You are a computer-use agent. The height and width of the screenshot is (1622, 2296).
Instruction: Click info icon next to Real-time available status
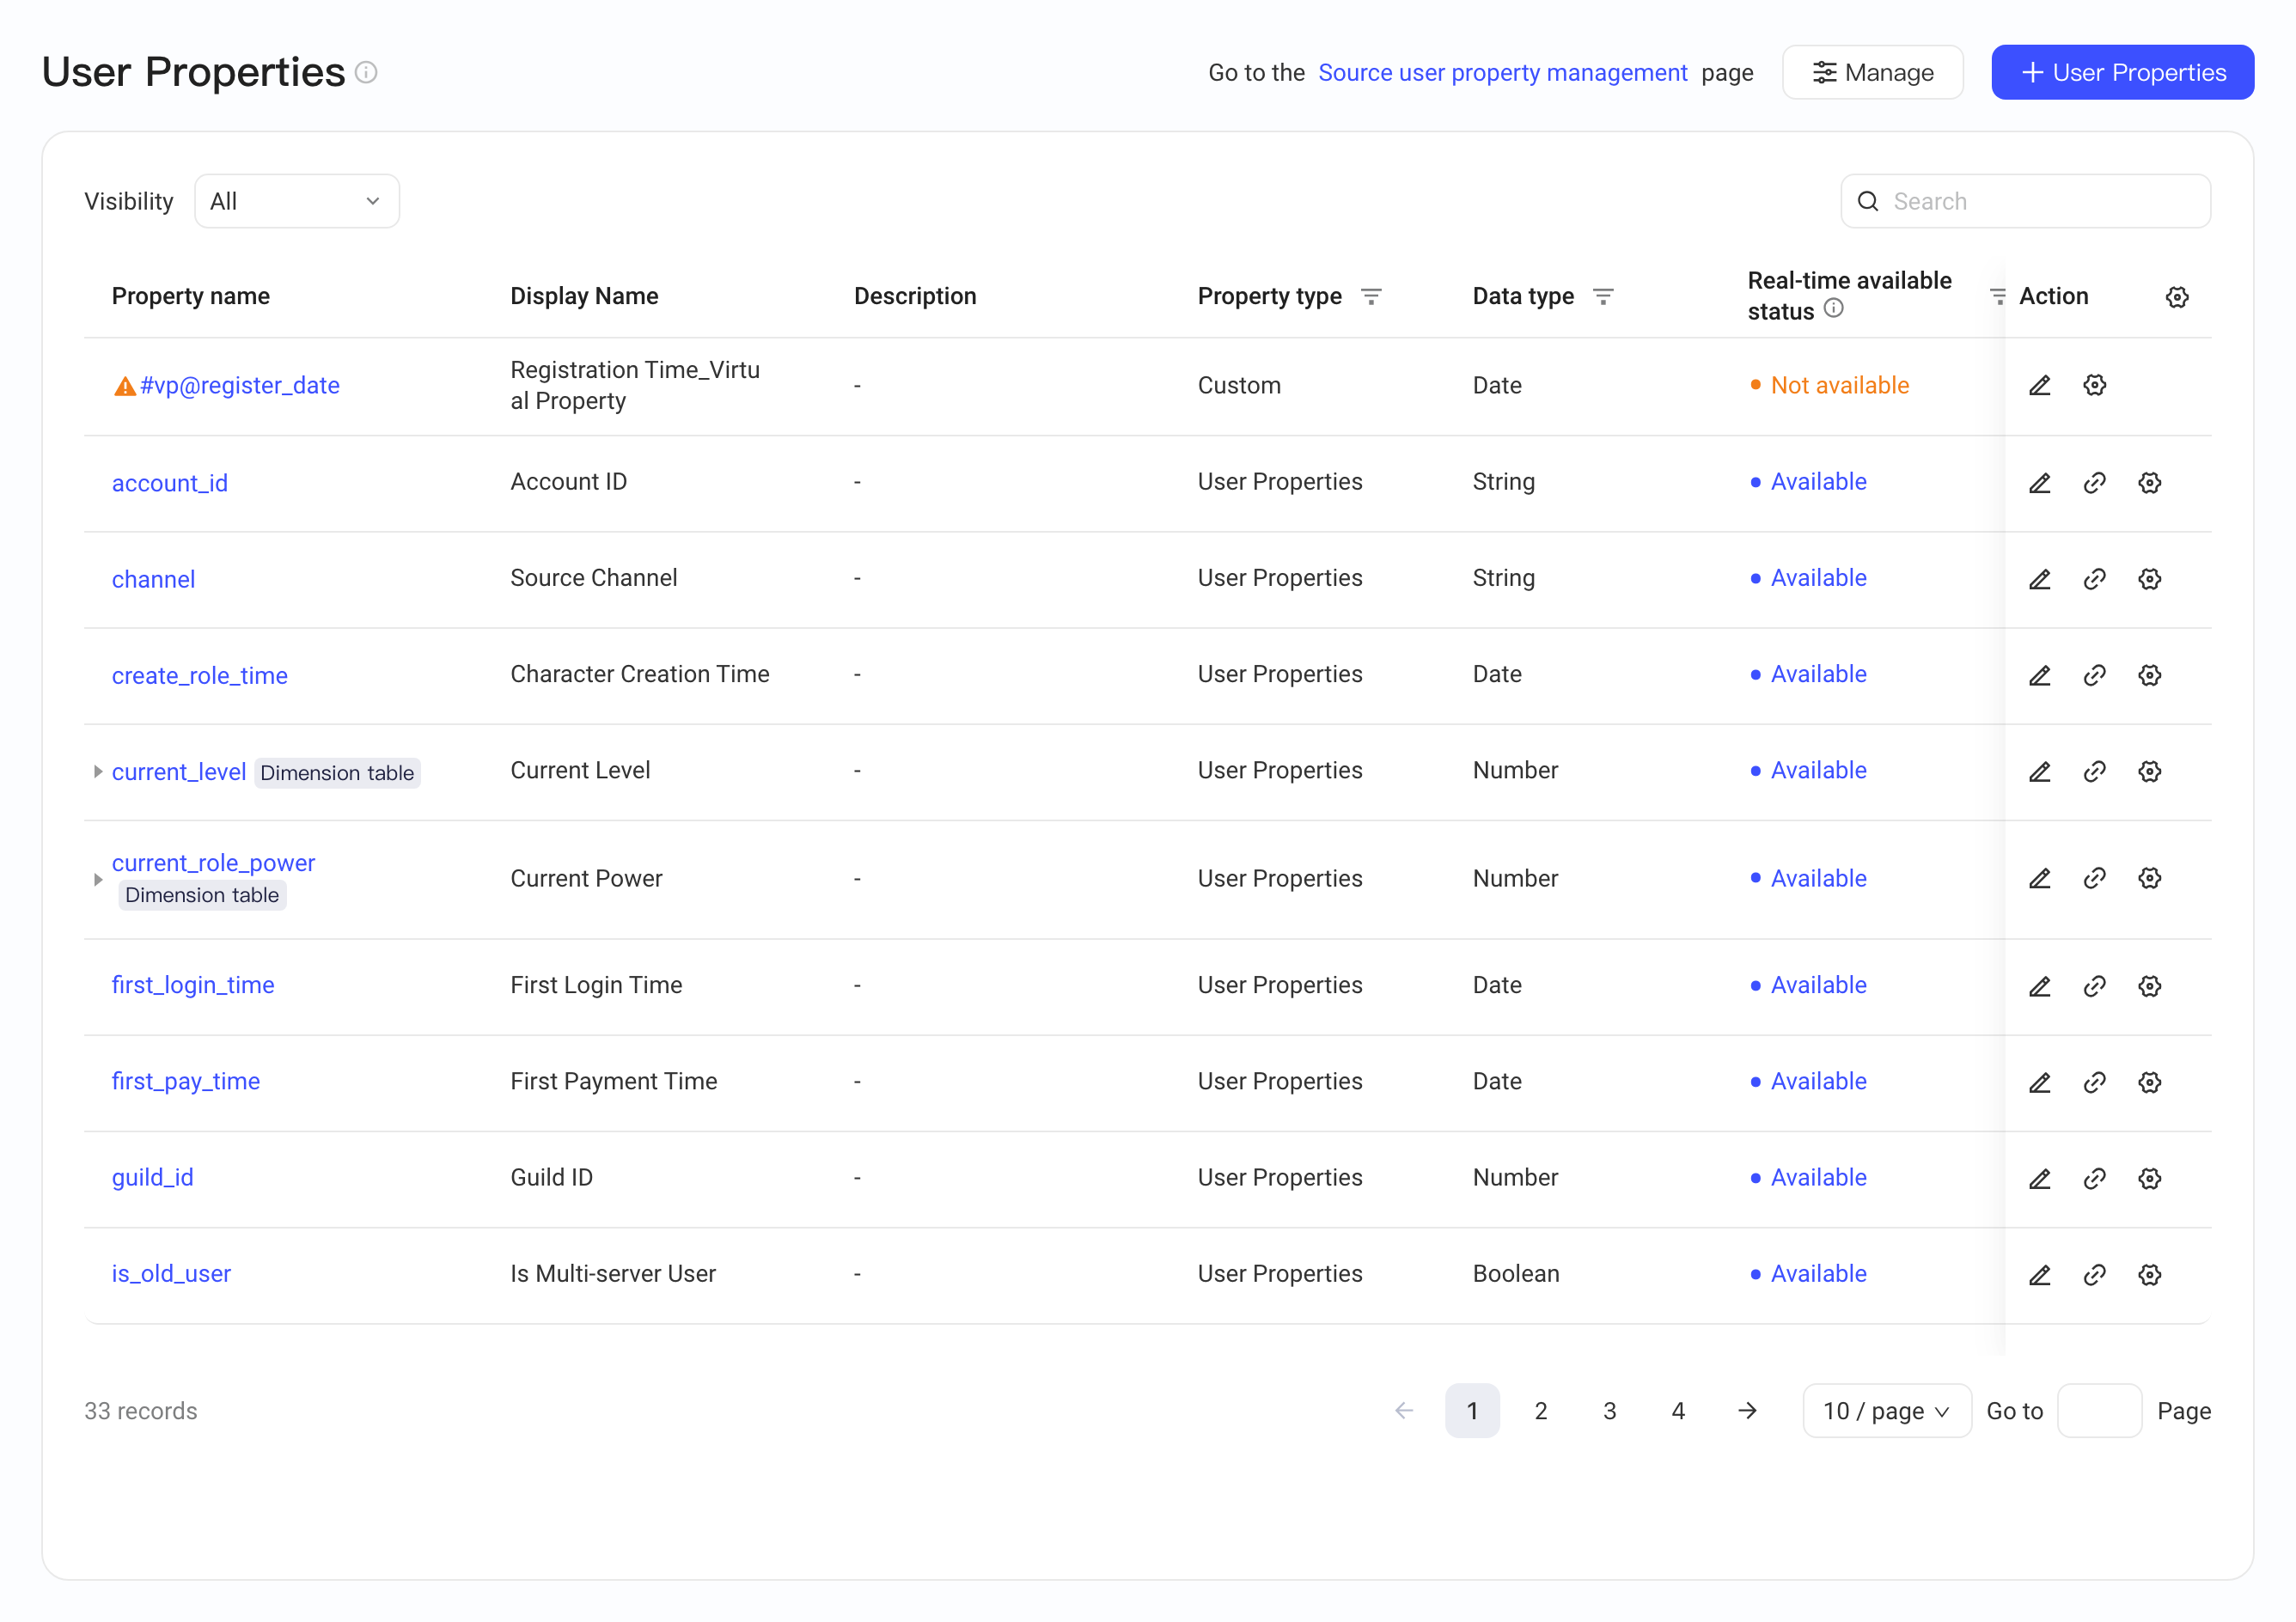coord(1833,309)
